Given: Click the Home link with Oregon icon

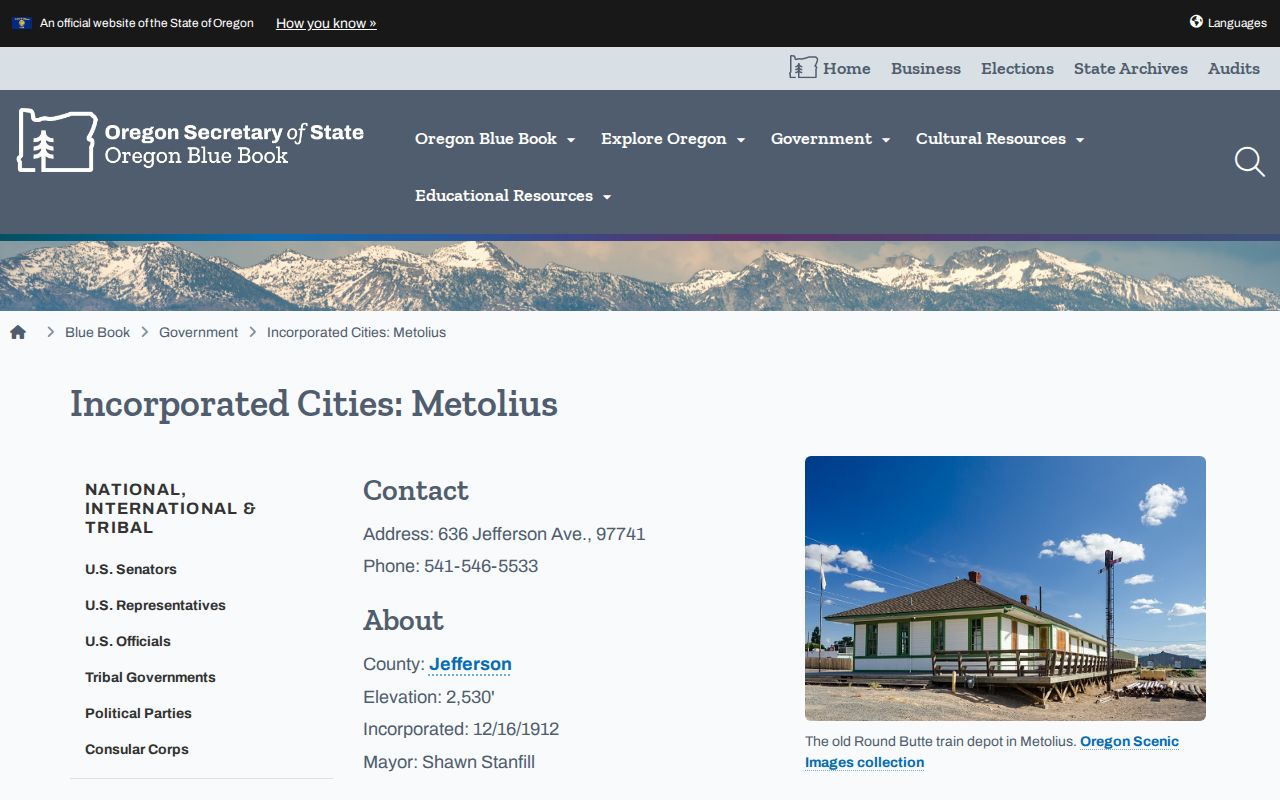Looking at the screenshot, I should pos(830,68).
